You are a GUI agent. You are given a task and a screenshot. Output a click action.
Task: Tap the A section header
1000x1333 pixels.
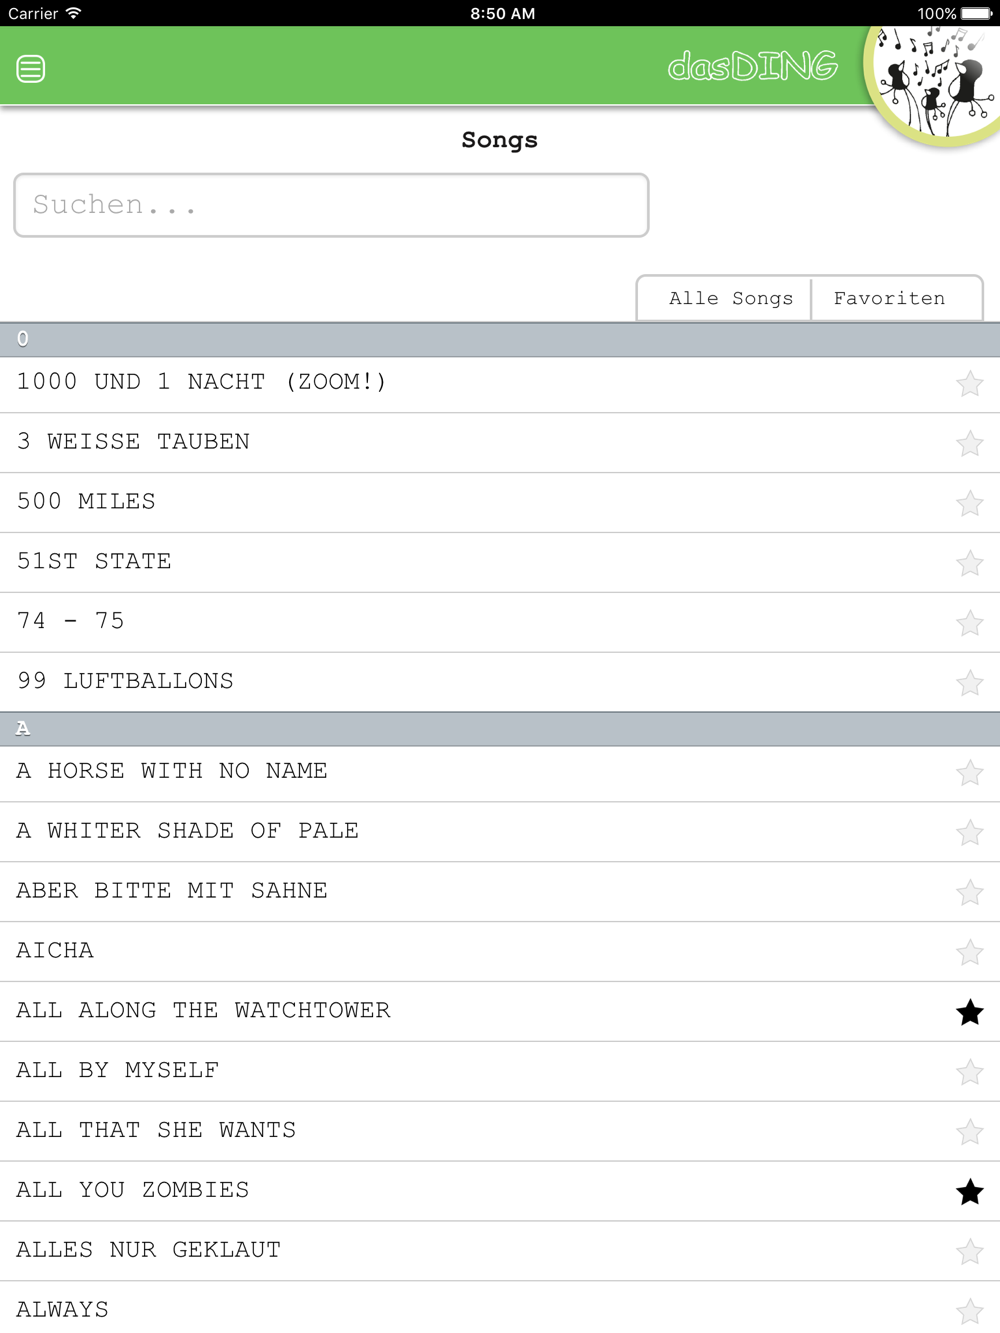pyautogui.click(x=500, y=729)
